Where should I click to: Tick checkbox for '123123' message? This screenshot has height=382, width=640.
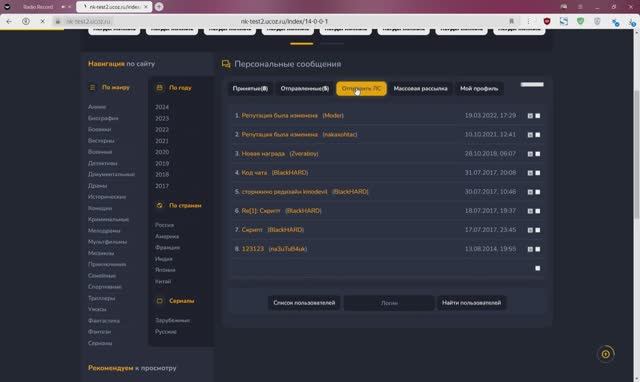click(538, 249)
